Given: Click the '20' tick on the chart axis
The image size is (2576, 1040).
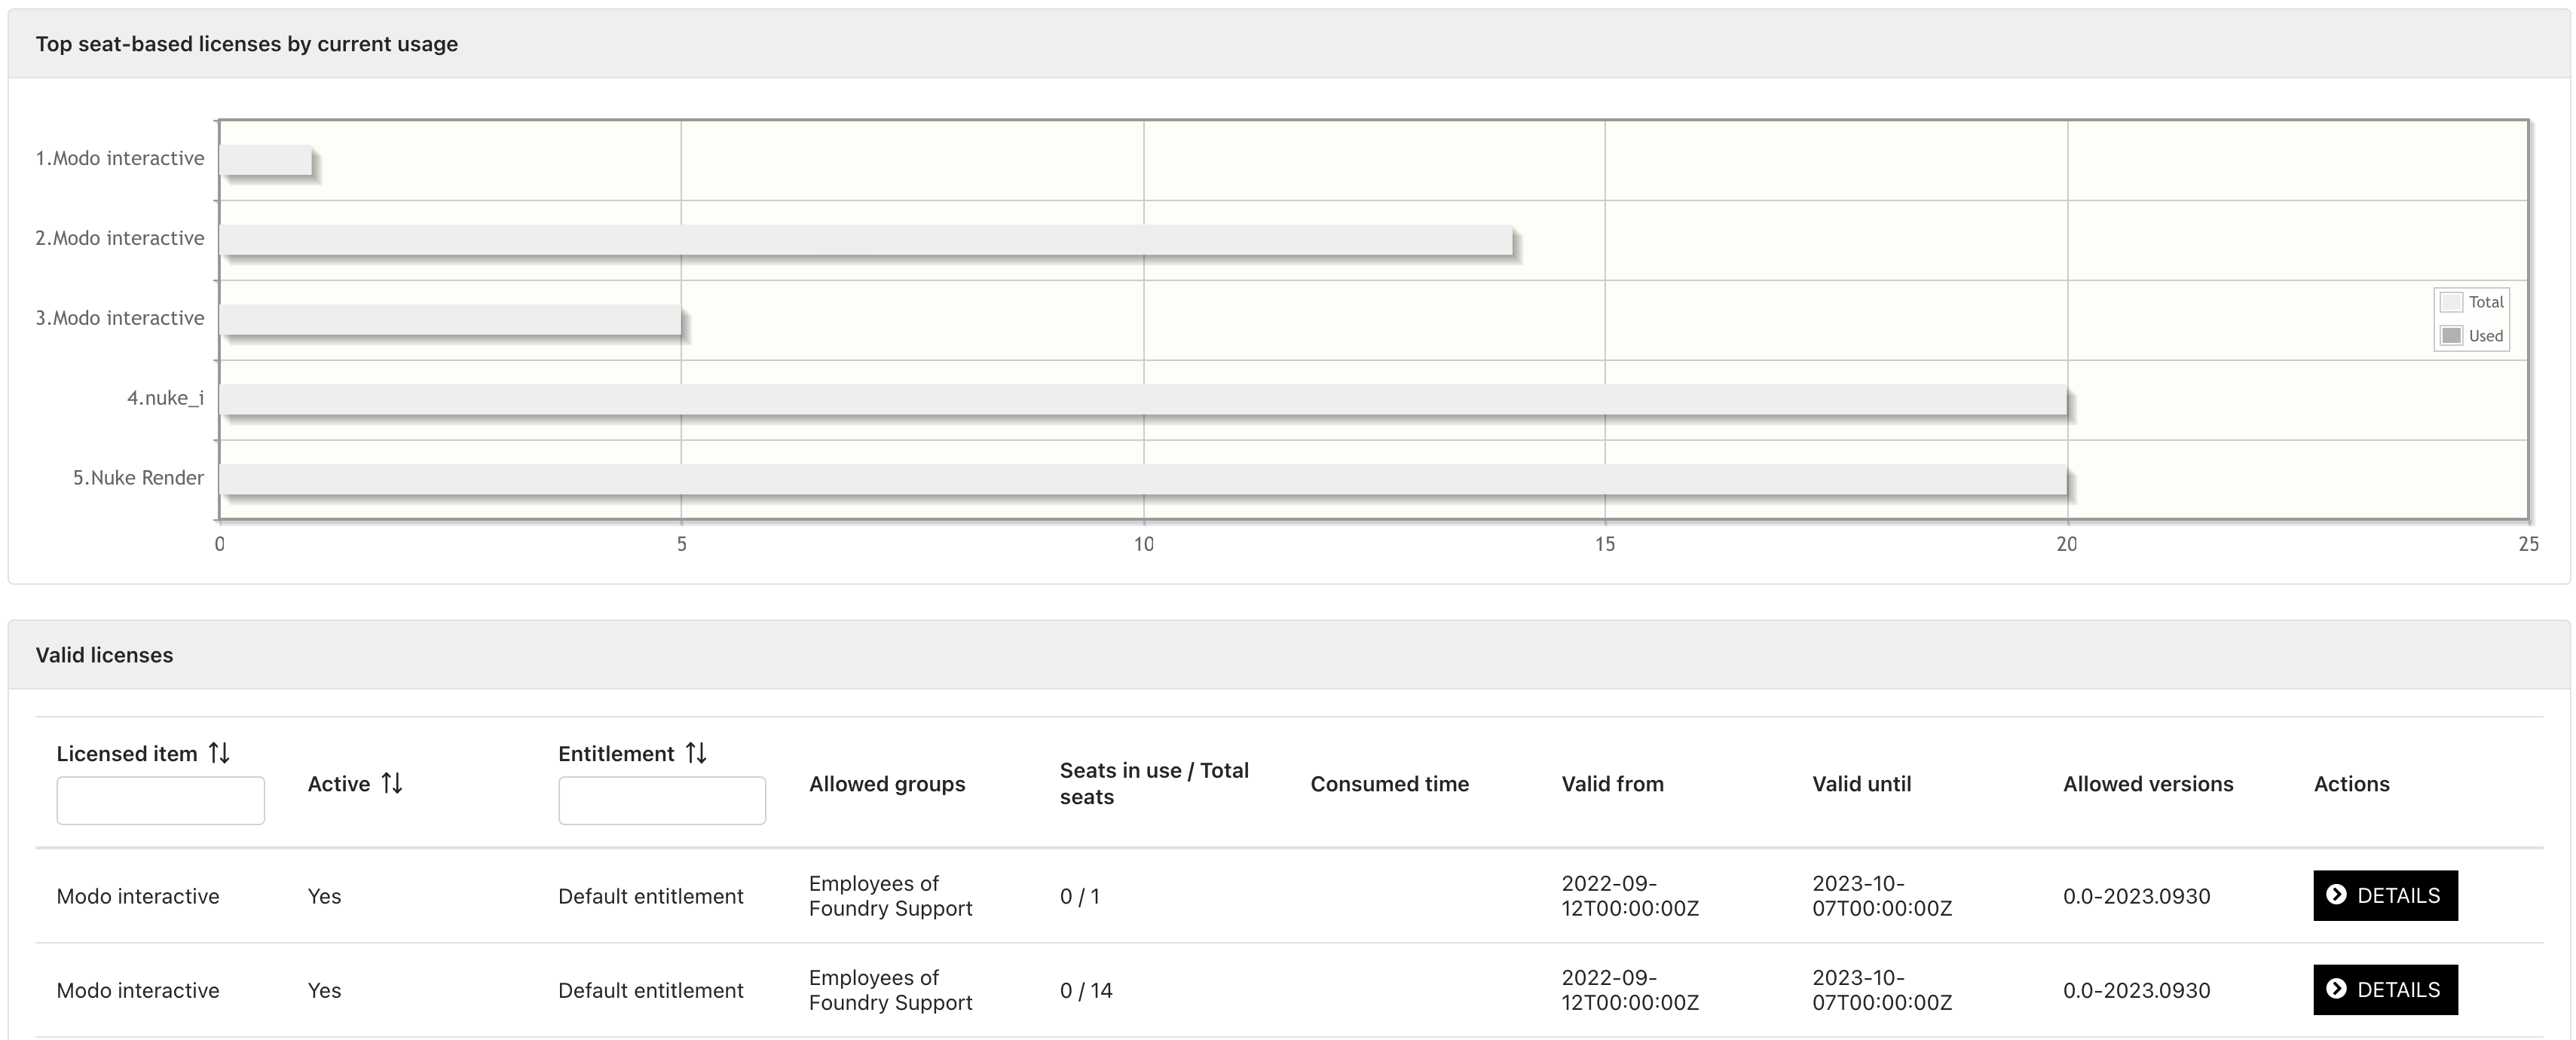Looking at the screenshot, I should [2067, 544].
